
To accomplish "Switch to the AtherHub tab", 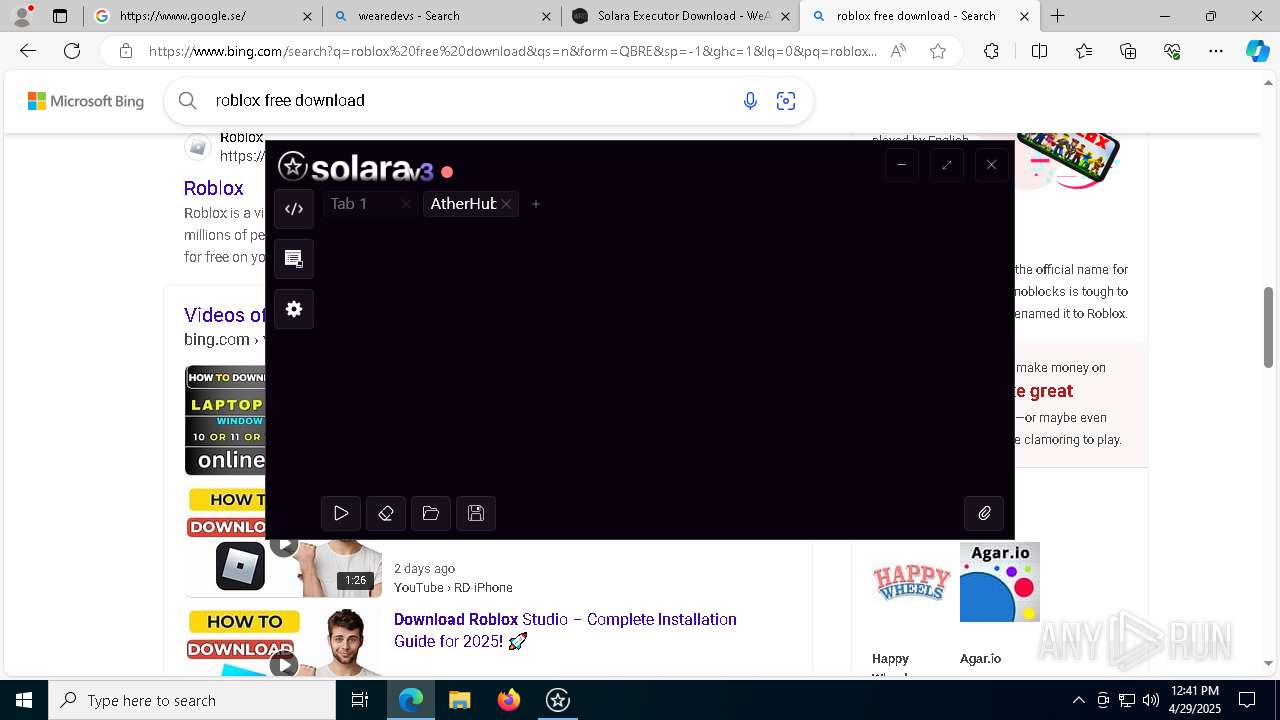I will [463, 204].
